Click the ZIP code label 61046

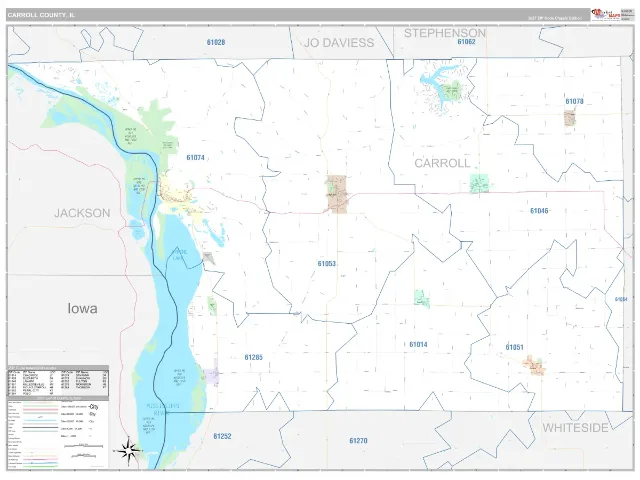(x=539, y=211)
